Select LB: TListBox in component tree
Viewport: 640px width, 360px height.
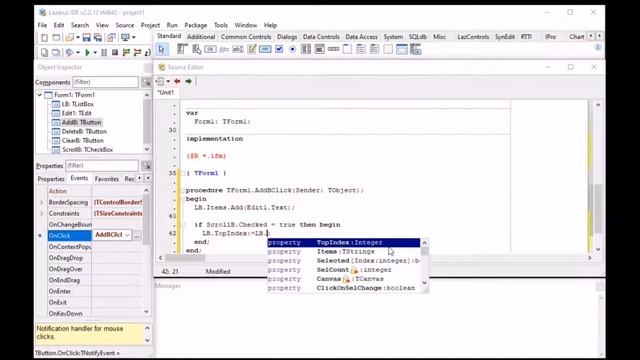(78, 104)
